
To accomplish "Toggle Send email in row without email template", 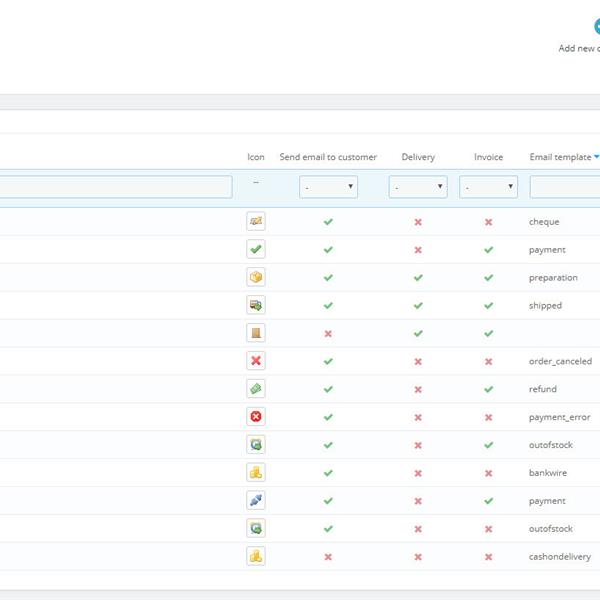I will click(x=328, y=334).
